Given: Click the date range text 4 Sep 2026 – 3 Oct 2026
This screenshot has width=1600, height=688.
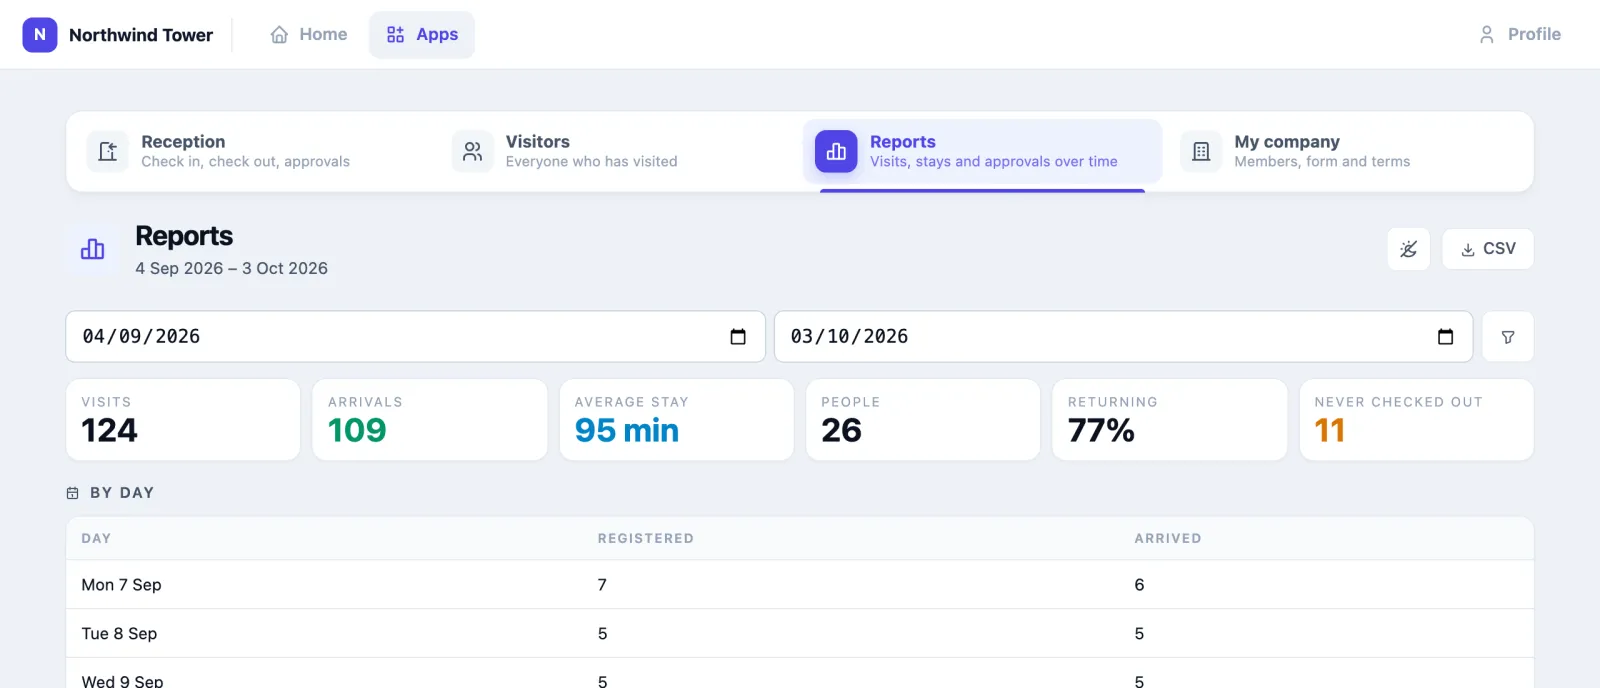Looking at the screenshot, I should [232, 268].
